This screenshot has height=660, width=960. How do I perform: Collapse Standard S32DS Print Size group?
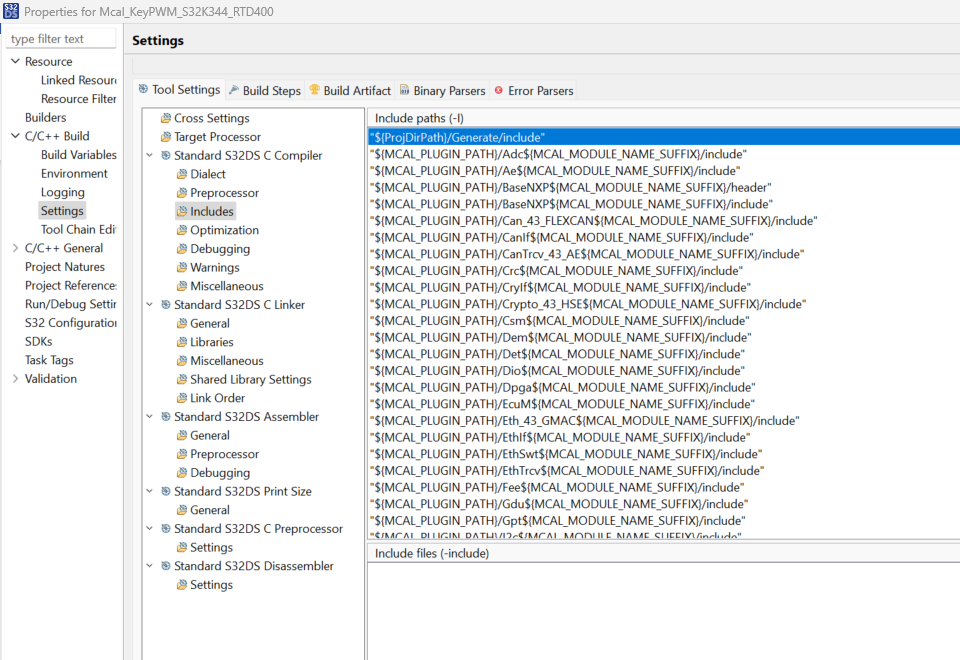[x=149, y=492]
